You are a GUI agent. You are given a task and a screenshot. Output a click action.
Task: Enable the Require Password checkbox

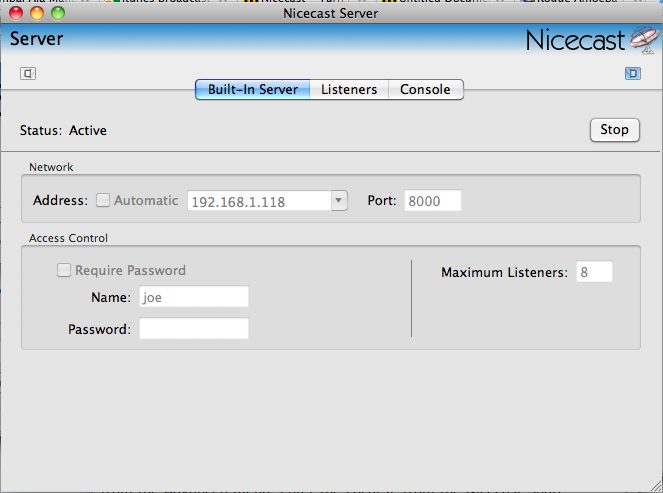pos(64,270)
